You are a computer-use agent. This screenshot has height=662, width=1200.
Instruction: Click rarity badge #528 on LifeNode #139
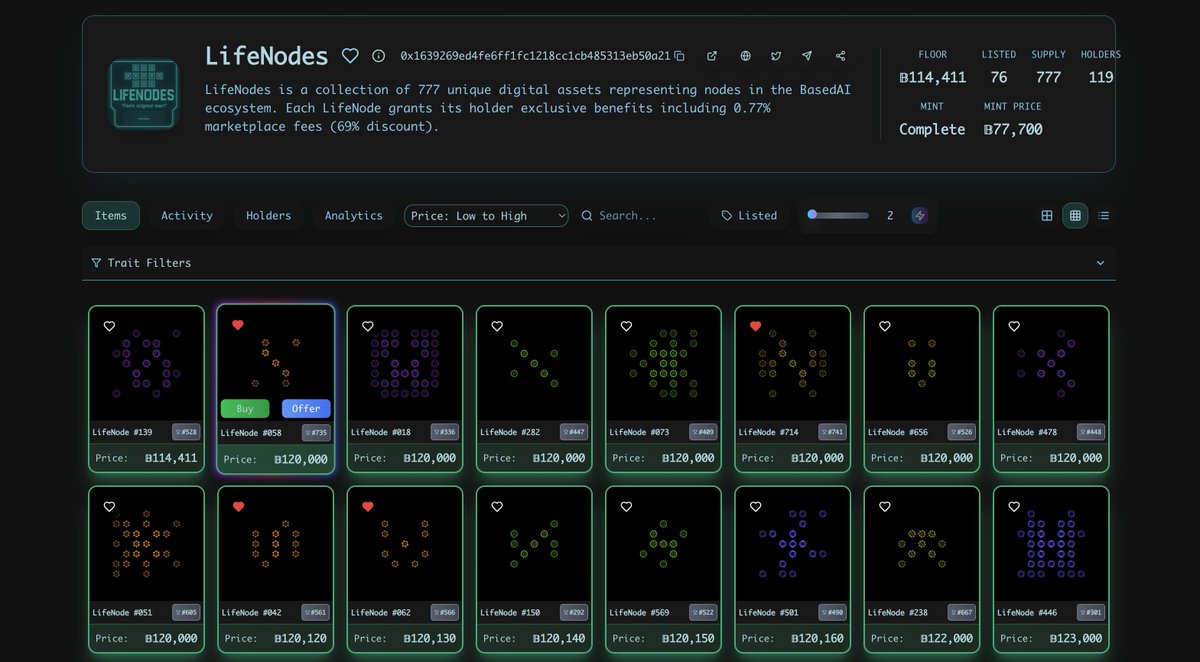(186, 432)
